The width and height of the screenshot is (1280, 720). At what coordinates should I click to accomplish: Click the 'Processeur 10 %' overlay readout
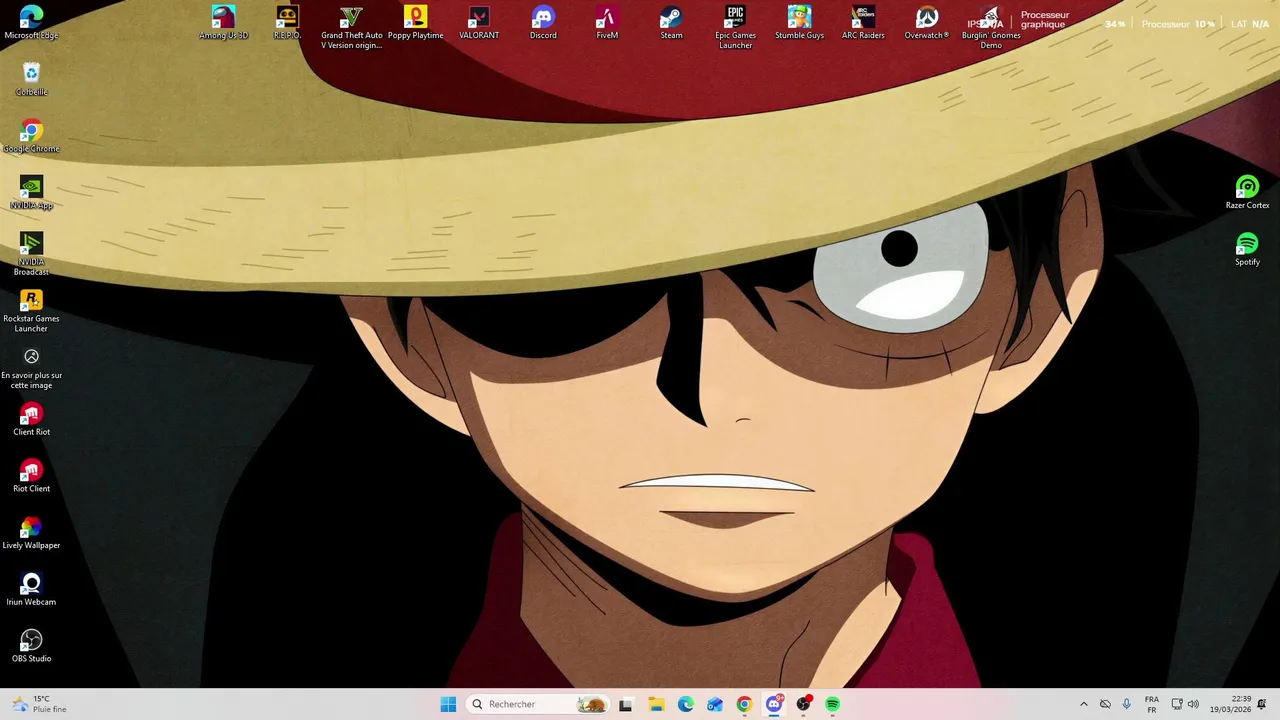coord(1178,24)
